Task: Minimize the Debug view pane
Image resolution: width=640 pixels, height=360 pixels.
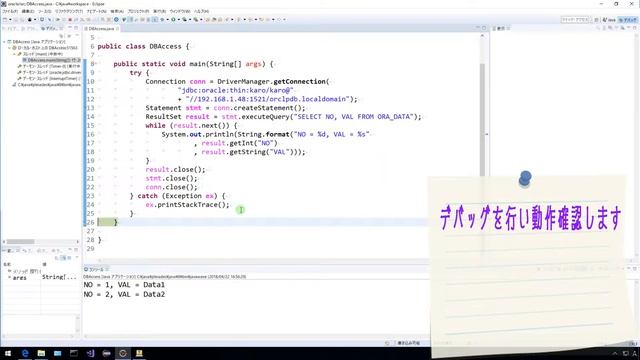Action: [70, 28]
